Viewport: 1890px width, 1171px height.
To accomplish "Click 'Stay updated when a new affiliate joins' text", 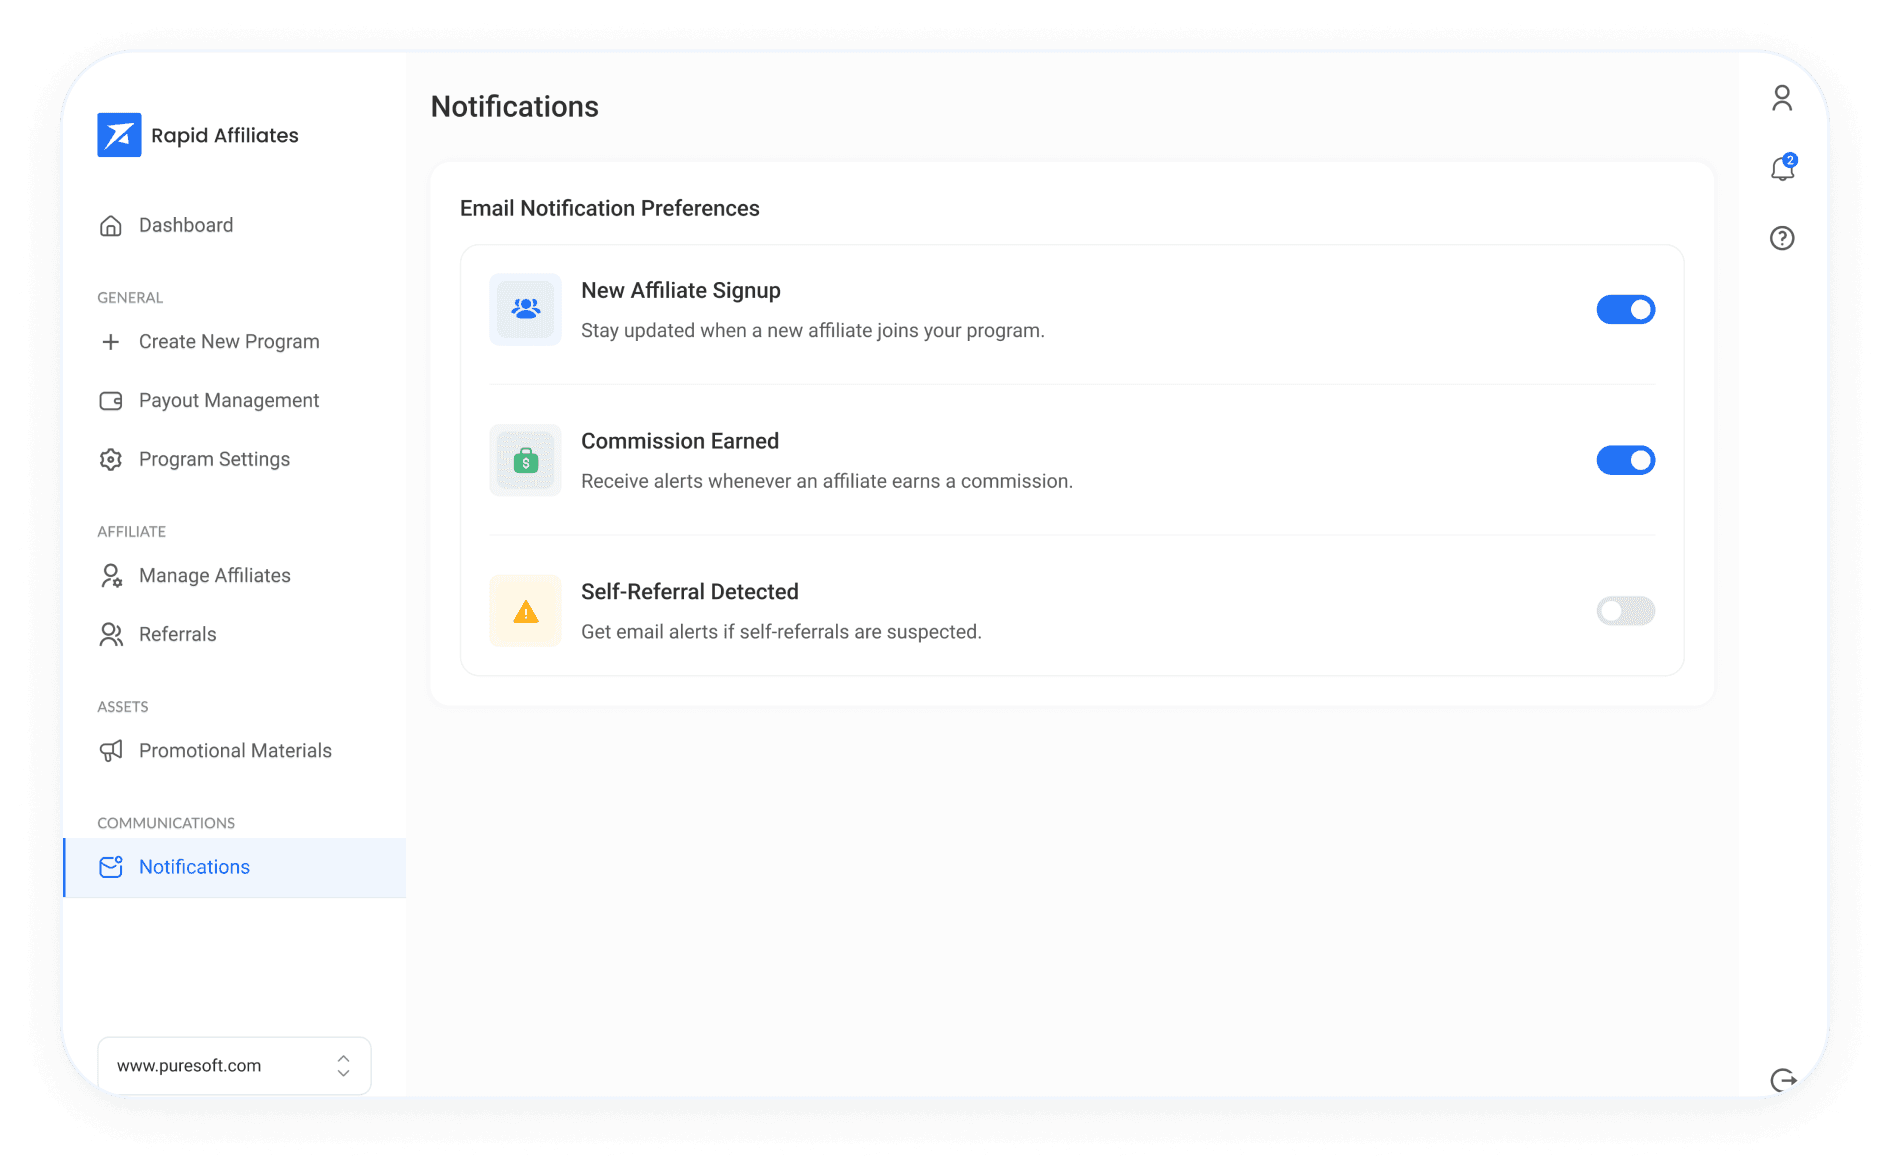I will [813, 331].
